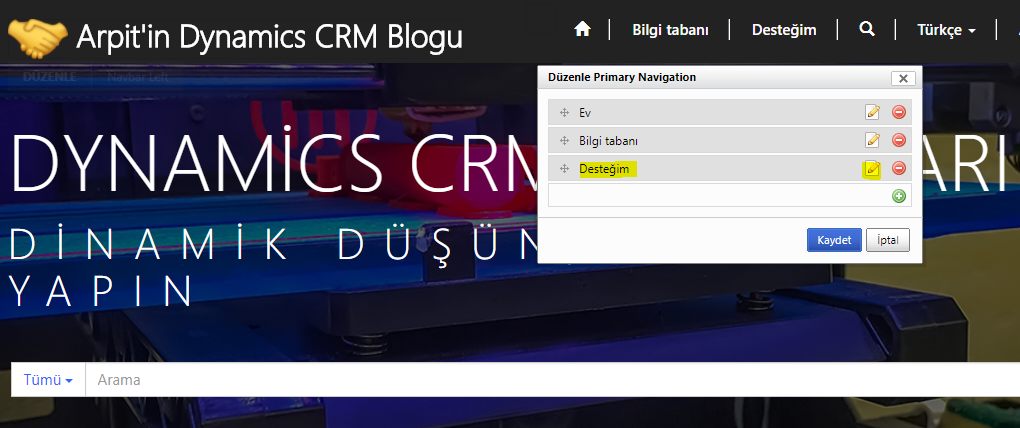
Task: Open the Türkçe language dropdown
Action: [946, 30]
